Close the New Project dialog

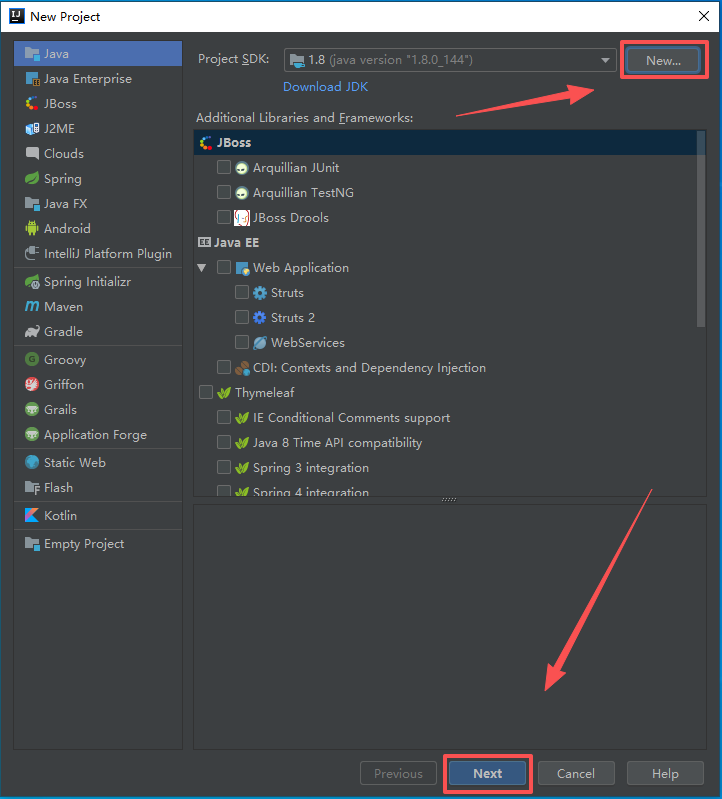[704, 16]
